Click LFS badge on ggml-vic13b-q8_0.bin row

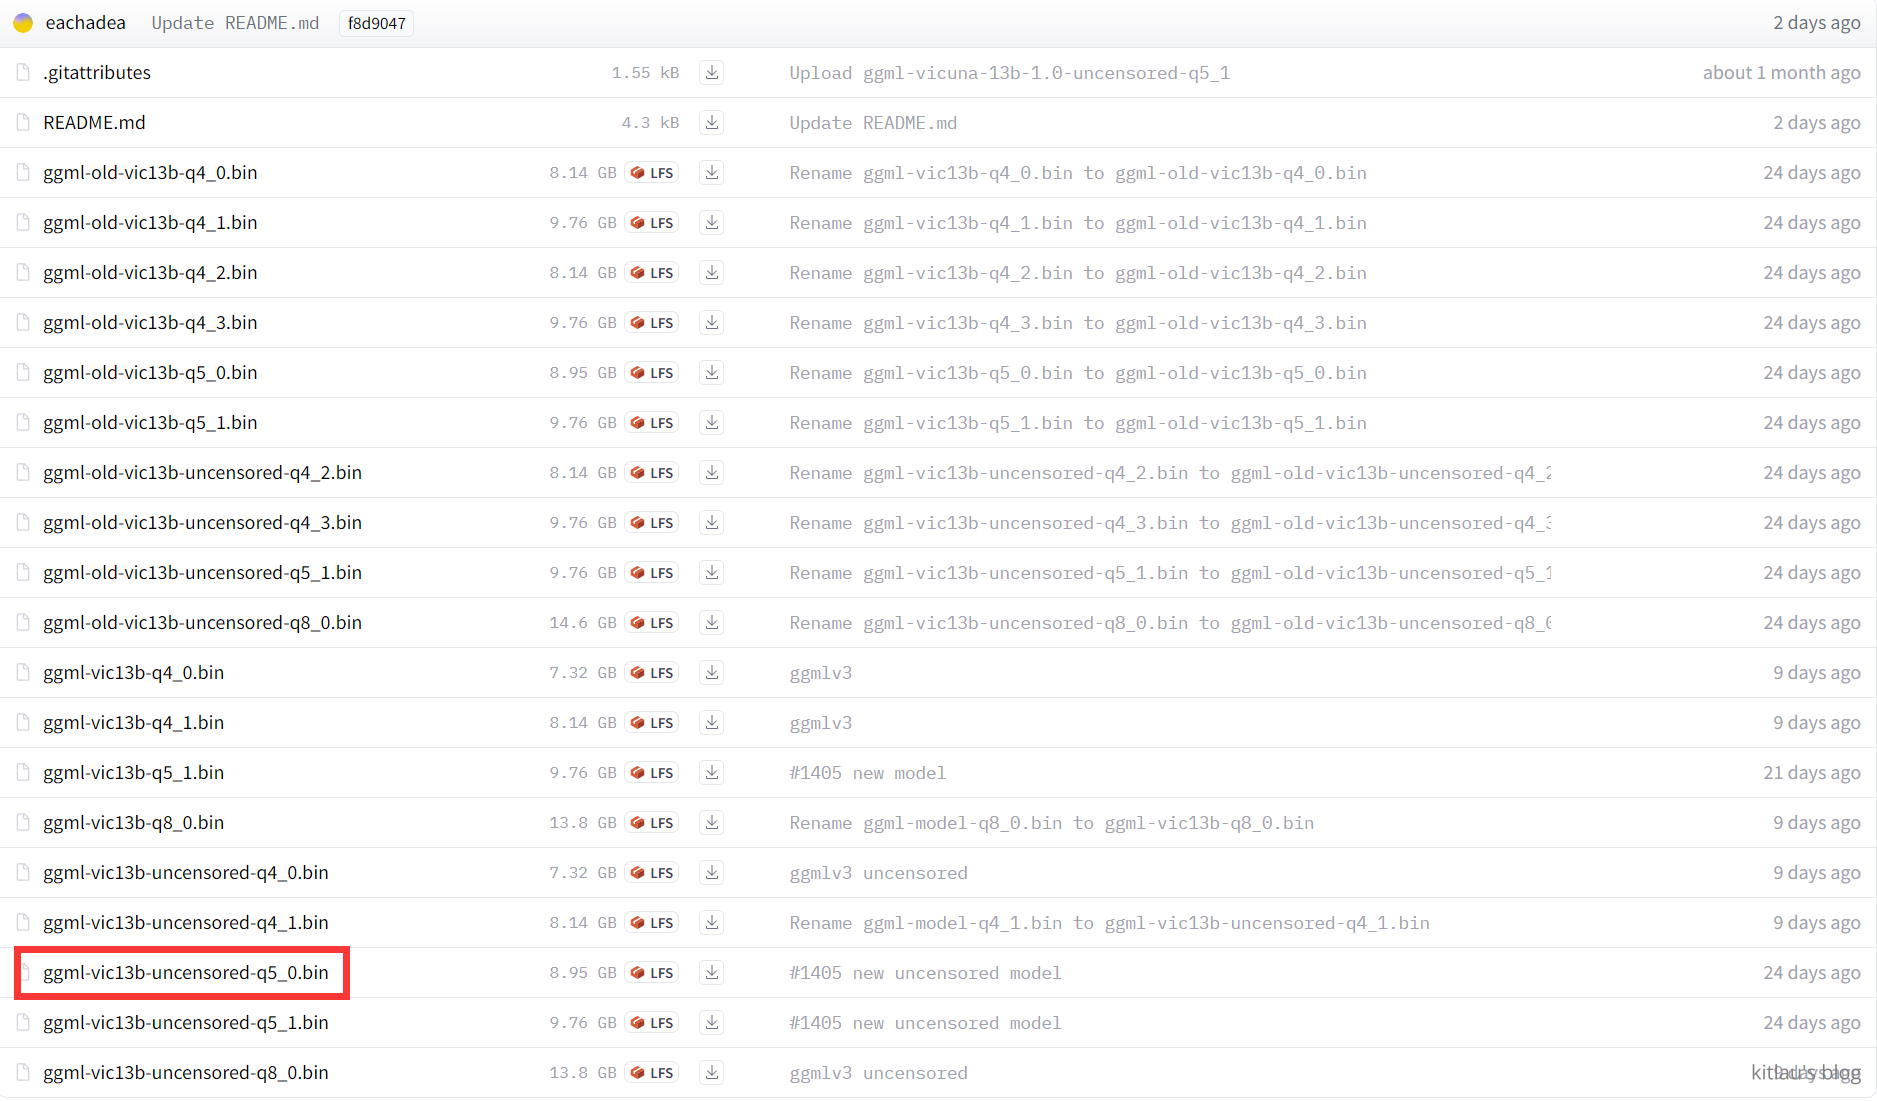pyautogui.click(x=652, y=823)
